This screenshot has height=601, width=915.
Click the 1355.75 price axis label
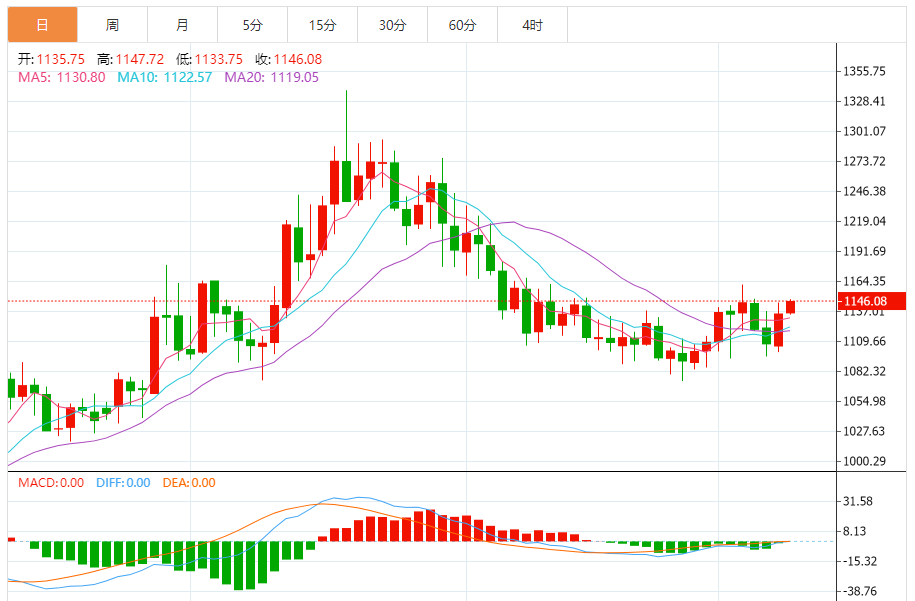tap(866, 72)
